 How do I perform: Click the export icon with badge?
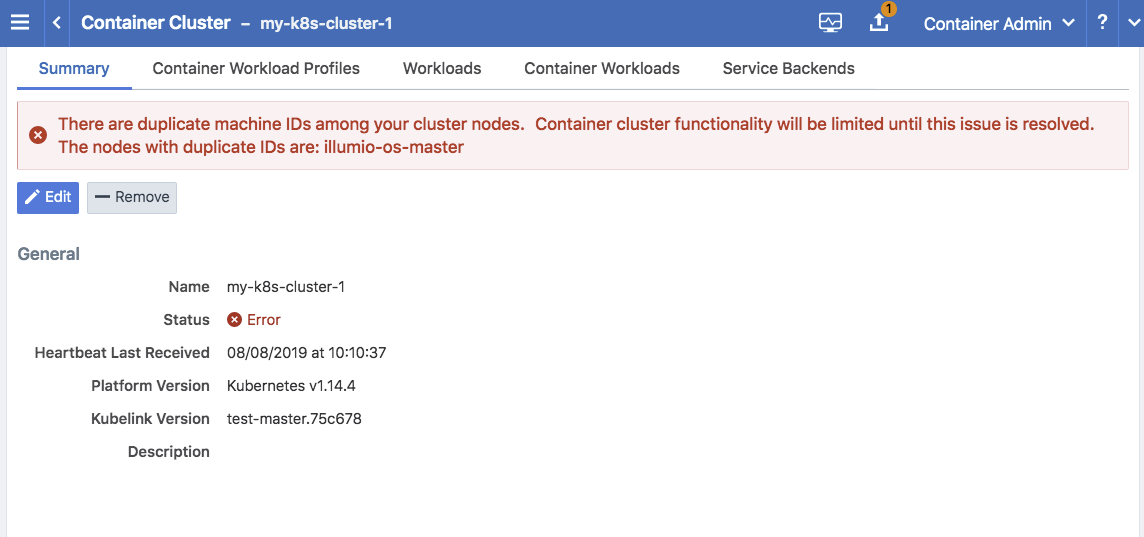879,22
